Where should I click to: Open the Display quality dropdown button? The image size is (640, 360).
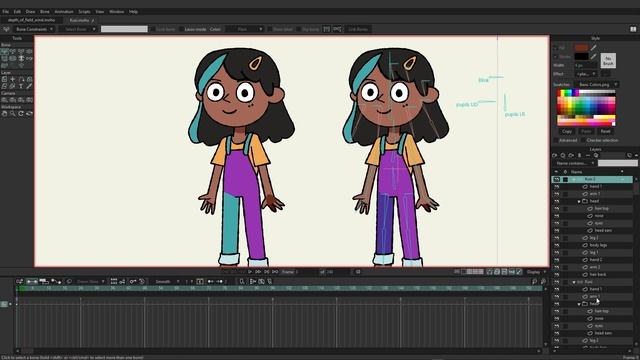(536, 272)
